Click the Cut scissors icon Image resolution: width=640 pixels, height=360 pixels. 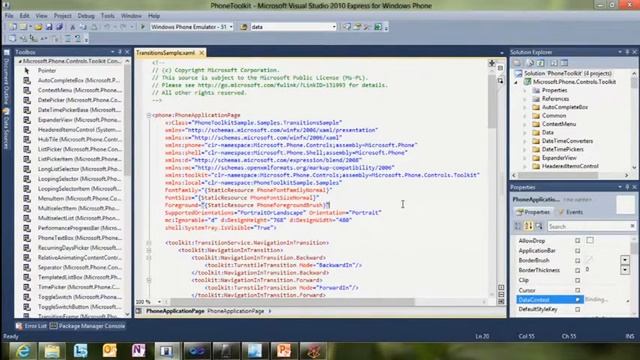[73, 27]
